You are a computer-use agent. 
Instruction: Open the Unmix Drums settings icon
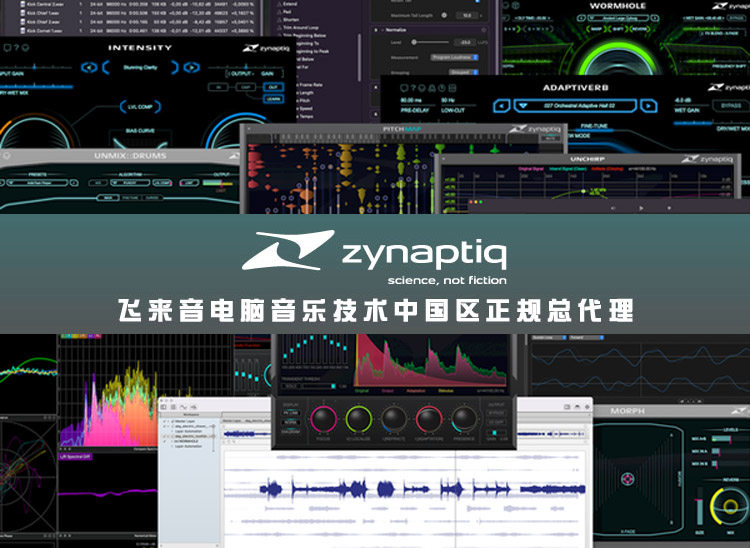click(x=7, y=156)
